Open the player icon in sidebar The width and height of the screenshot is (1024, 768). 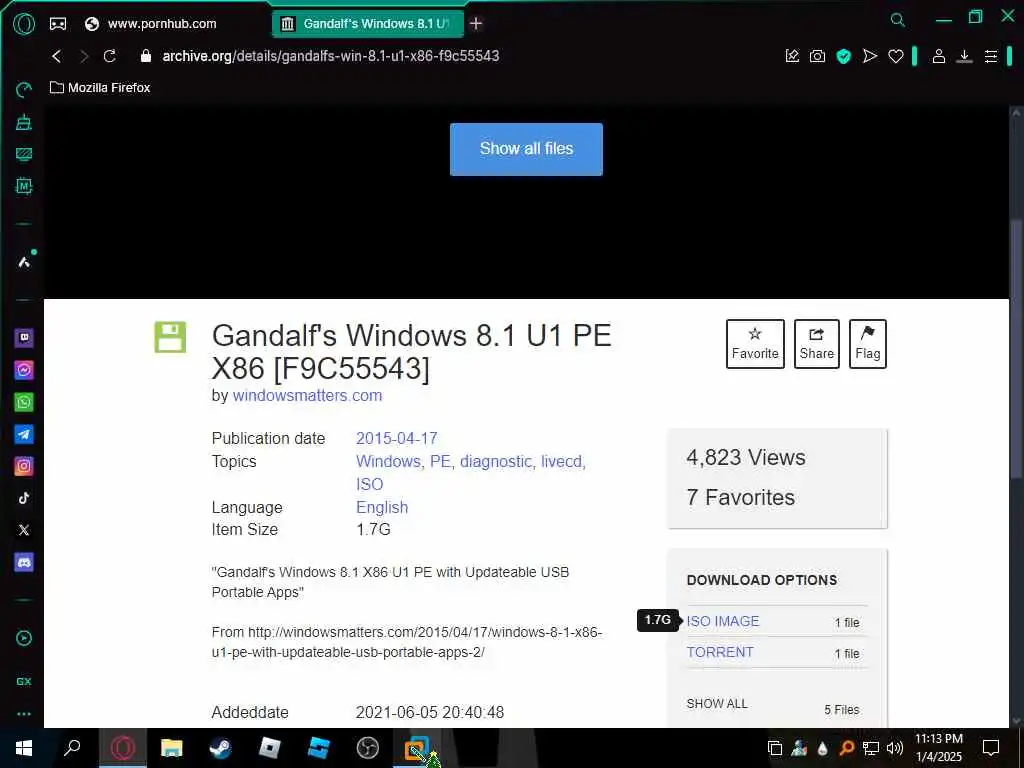(x=24, y=639)
